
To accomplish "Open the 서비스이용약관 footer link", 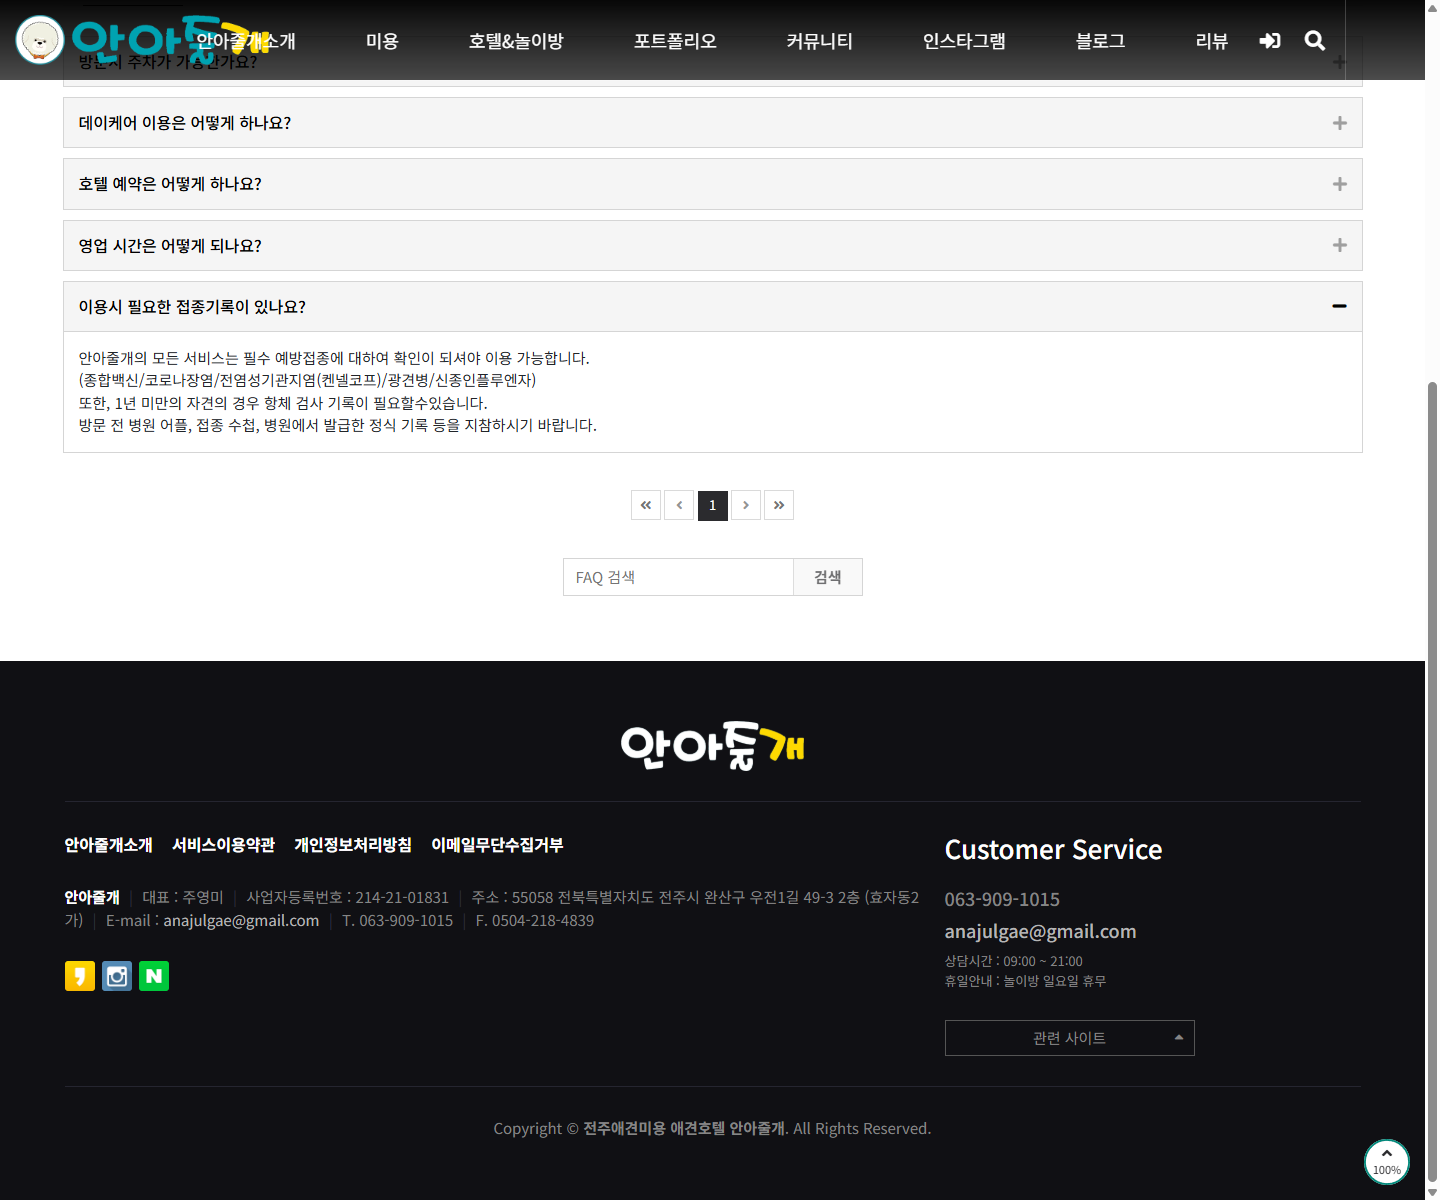I will click(224, 845).
